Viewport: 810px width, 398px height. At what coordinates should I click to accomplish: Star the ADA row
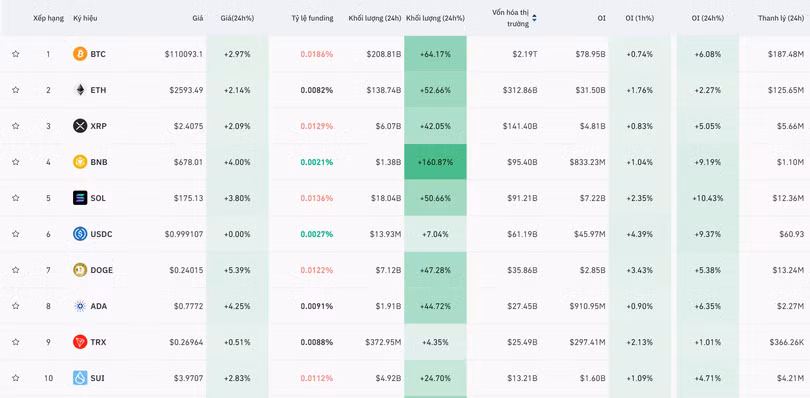coord(15,306)
